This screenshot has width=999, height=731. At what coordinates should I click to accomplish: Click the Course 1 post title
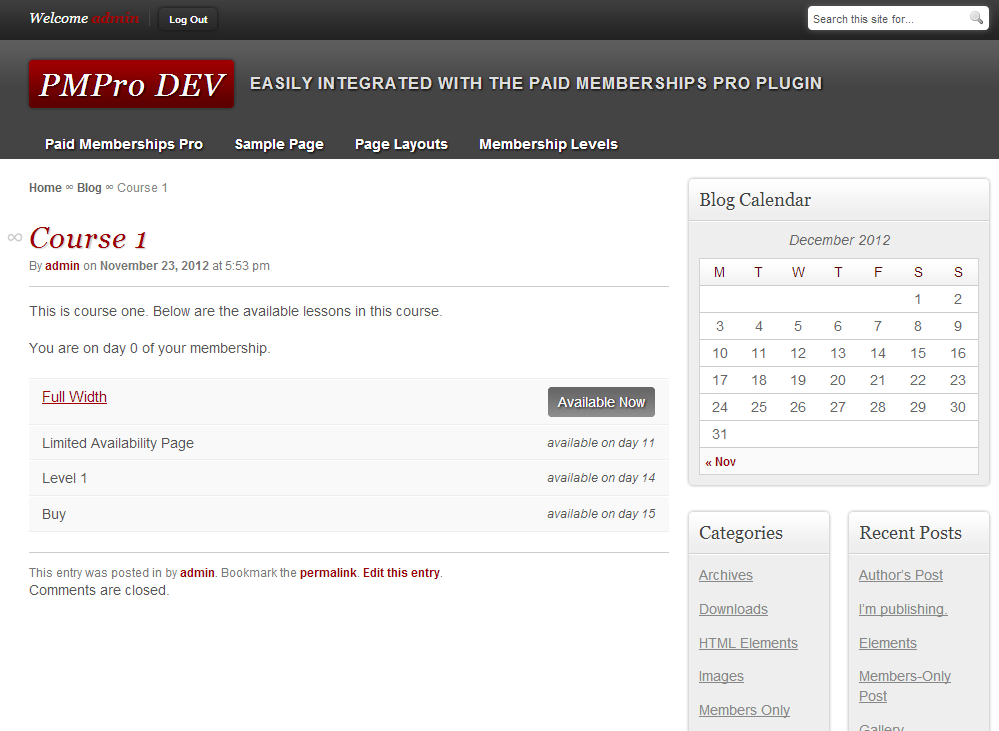click(x=89, y=238)
